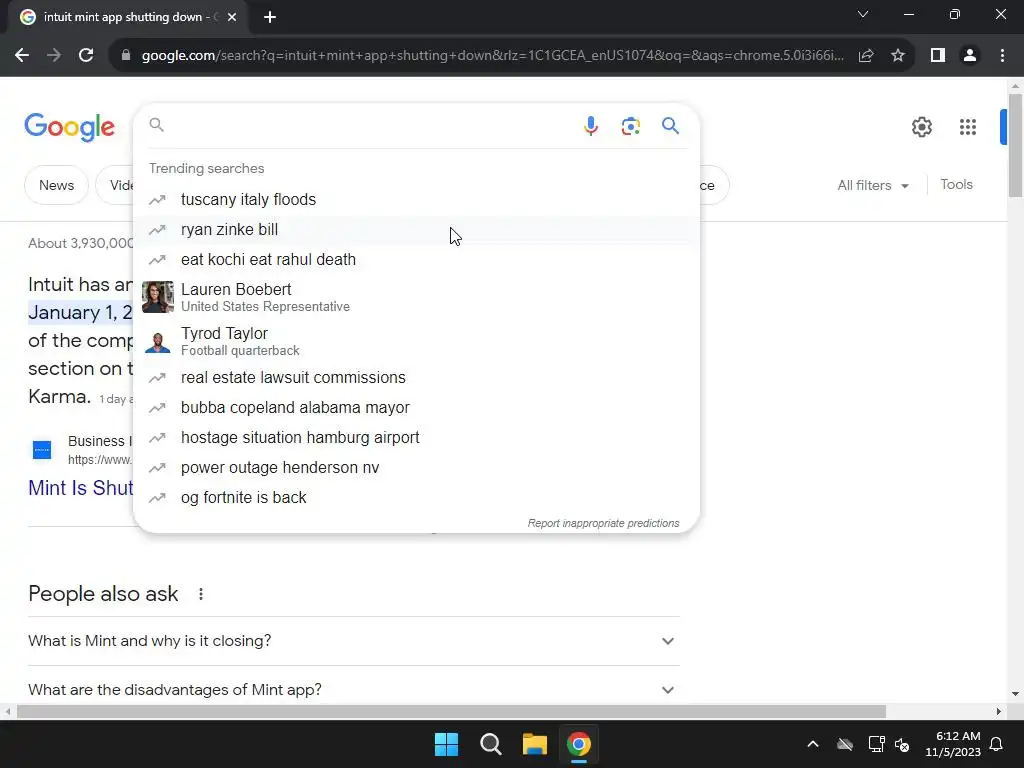1024x768 pixels.
Task: View site information lock icon
Action: (x=126, y=56)
